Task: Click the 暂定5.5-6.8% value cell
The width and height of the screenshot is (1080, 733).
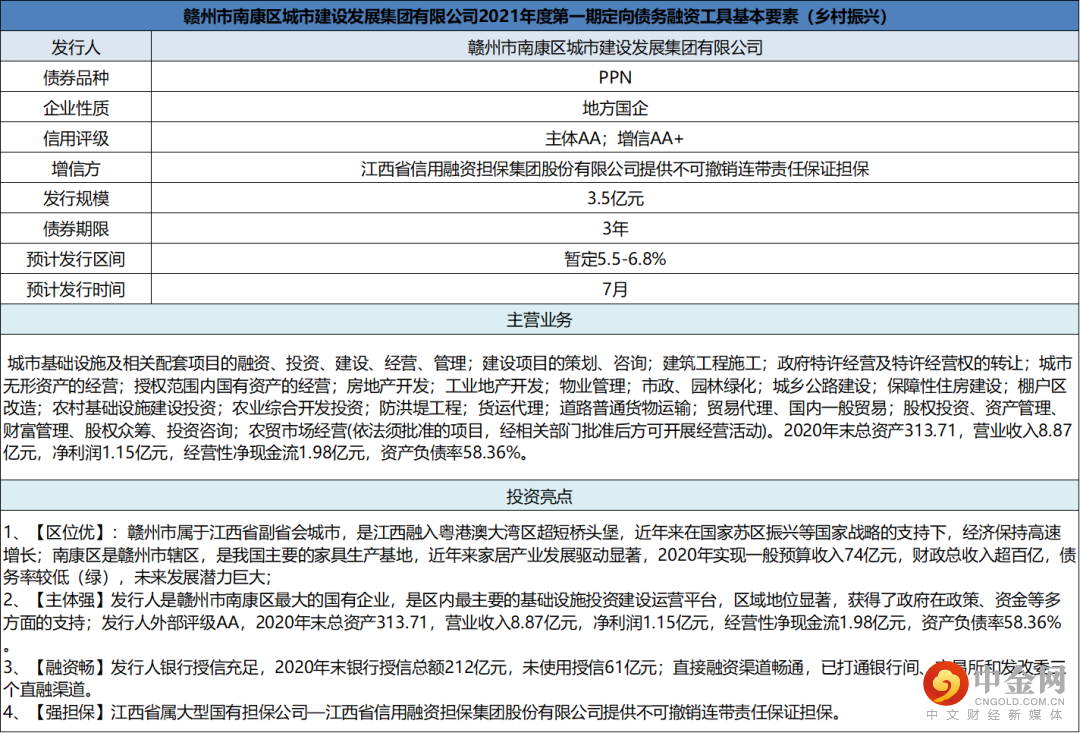Action: [x=615, y=258]
